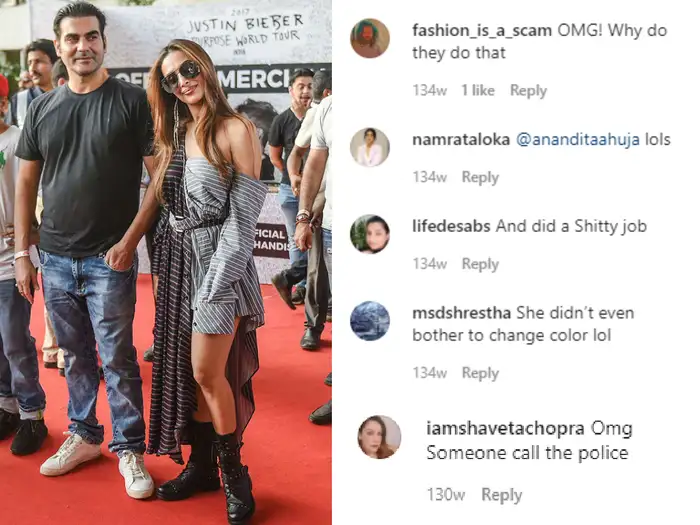Reply to namrataloka's comment
Image resolution: width=700 pixels, height=525 pixels.
[x=480, y=177]
